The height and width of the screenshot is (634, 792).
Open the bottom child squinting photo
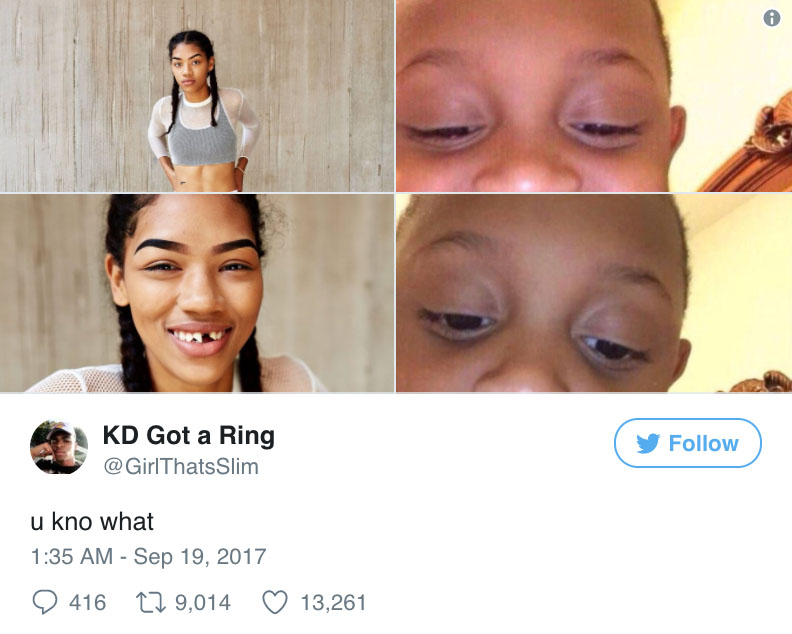pos(594,293)
